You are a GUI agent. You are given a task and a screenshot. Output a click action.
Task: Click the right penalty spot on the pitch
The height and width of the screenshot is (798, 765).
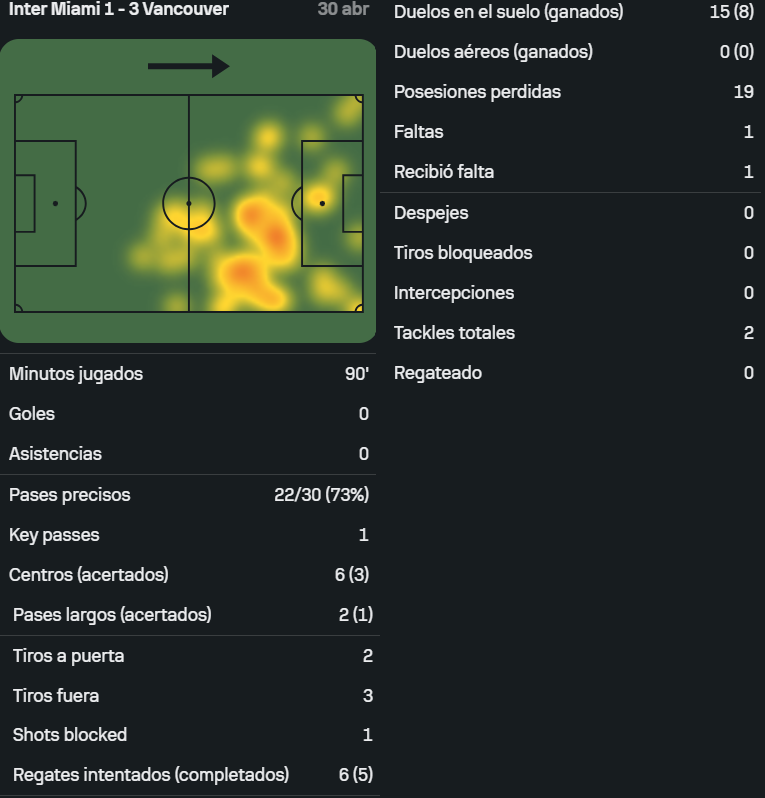[322, 204]
